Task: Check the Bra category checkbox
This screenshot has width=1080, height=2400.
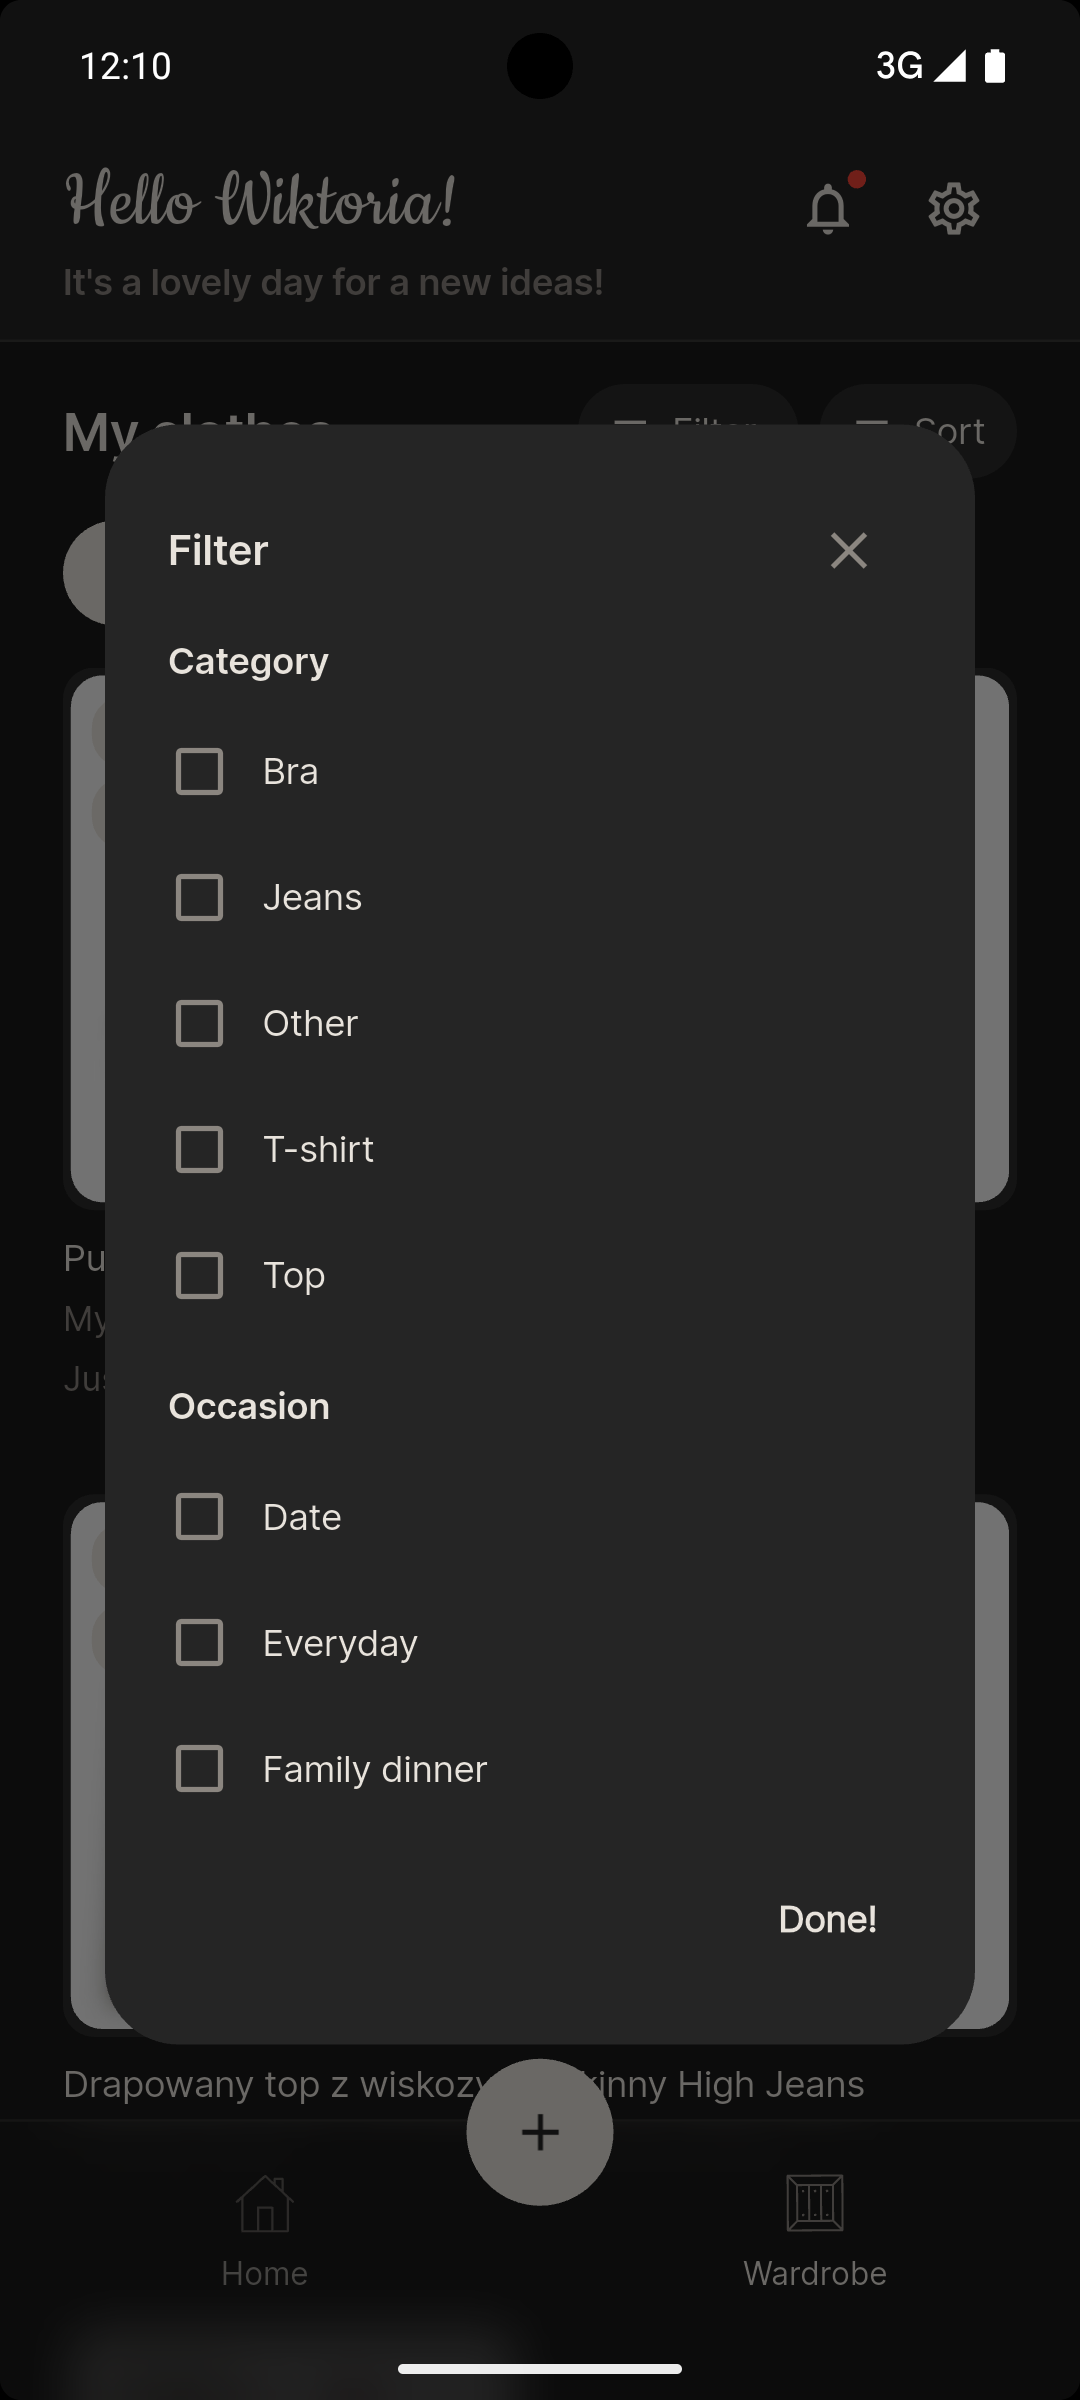Action: pos(199,771)
